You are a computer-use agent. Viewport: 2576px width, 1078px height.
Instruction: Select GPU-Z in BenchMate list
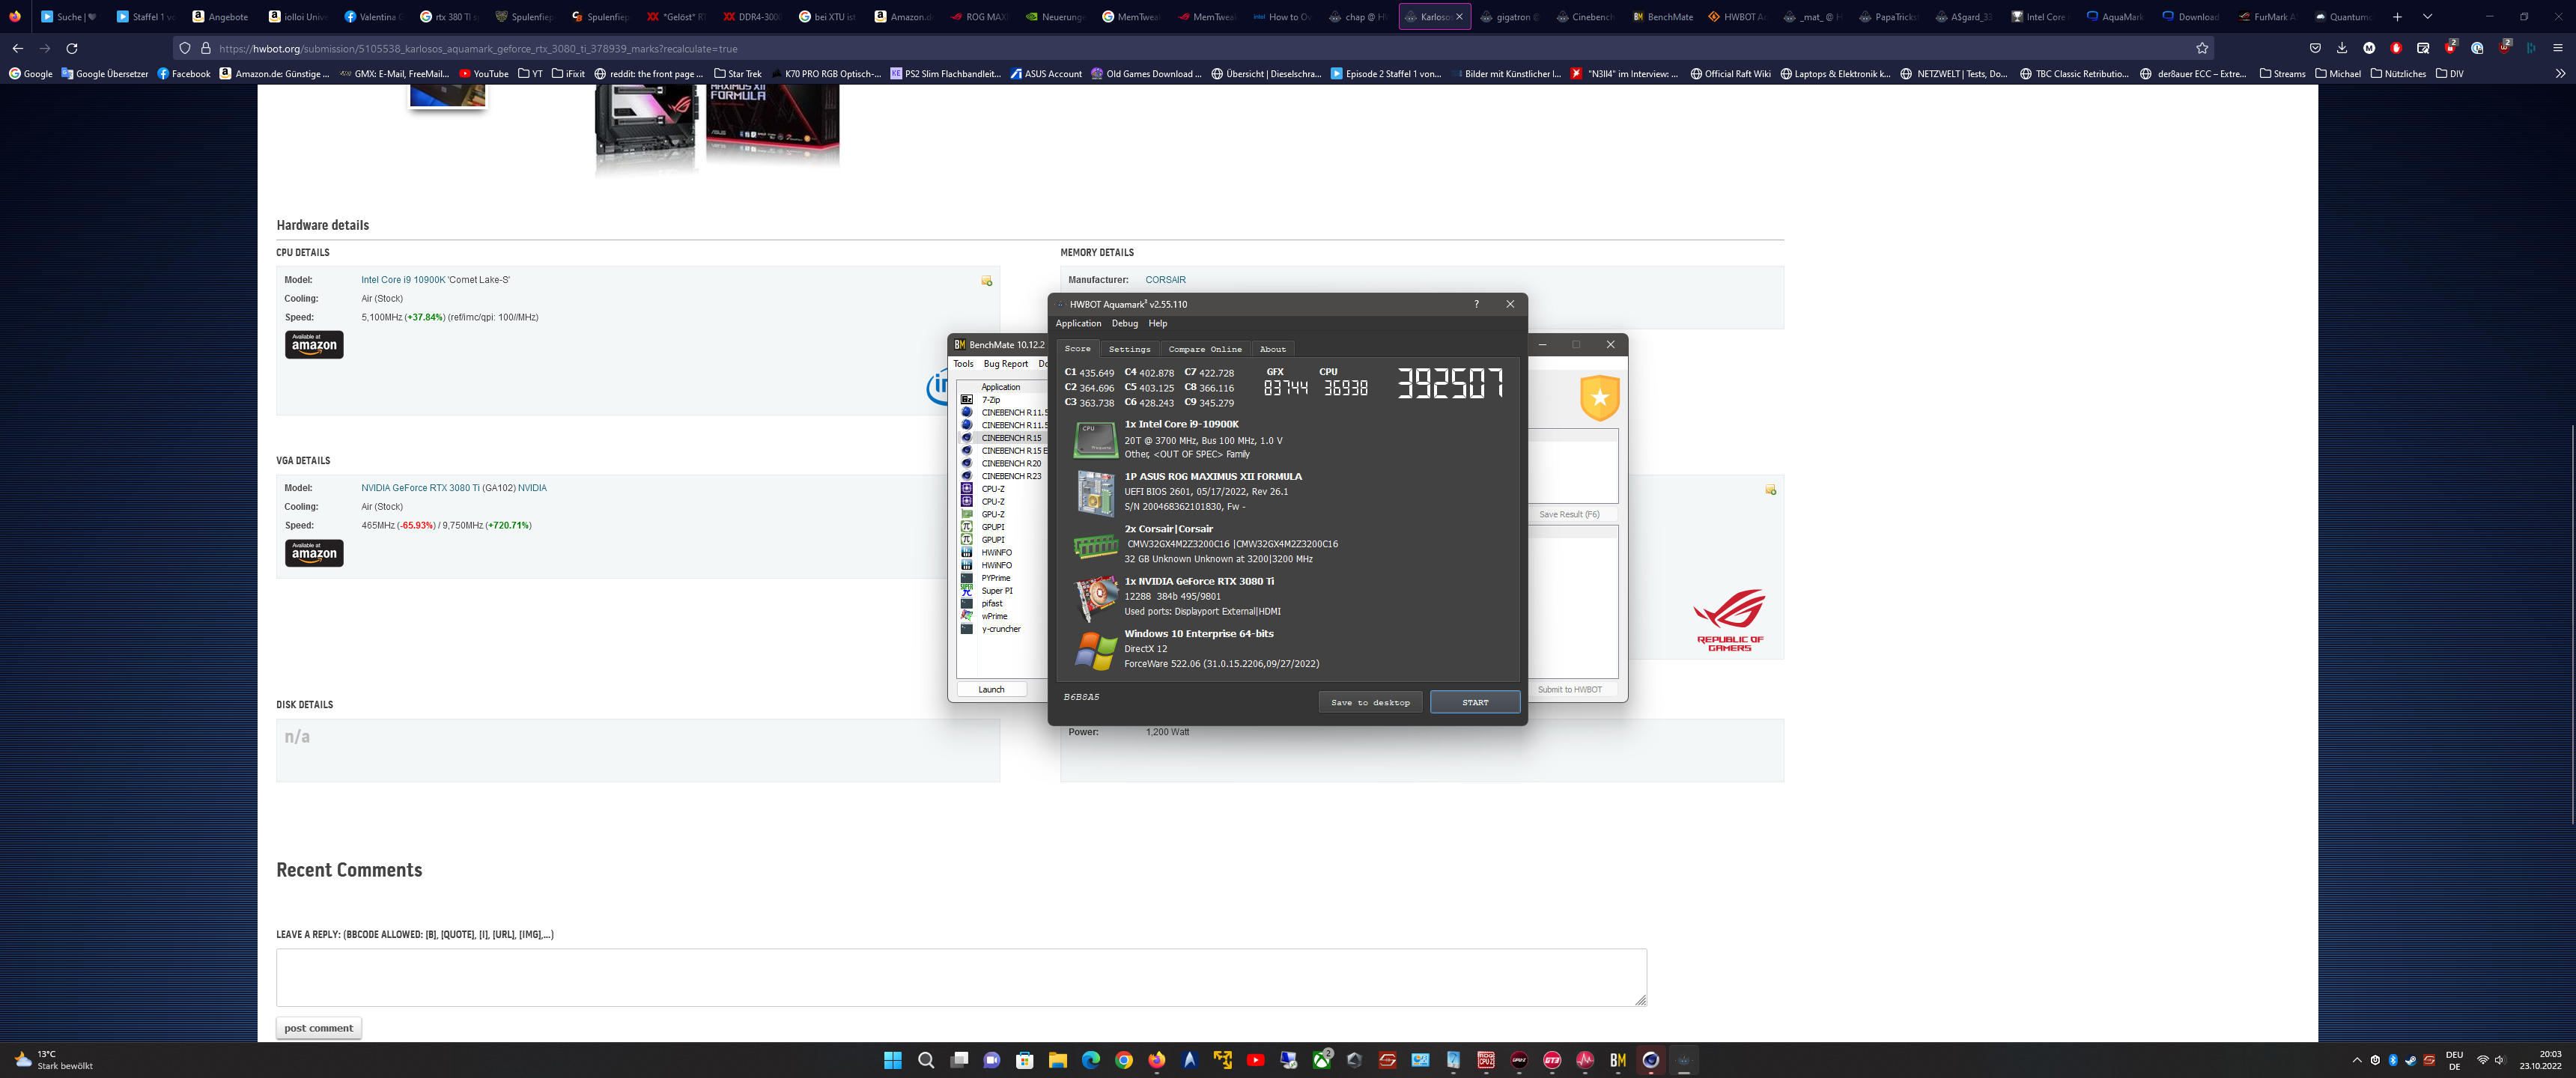992,515
